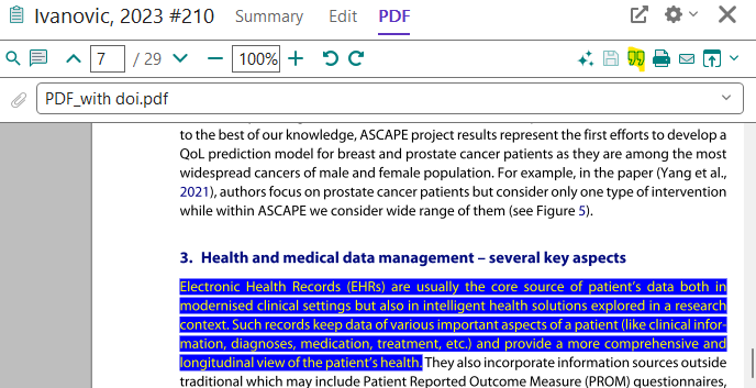This screenshot has height=388, width=756.
Task: Zoom out with the minus icon
Action: (215, 59)
